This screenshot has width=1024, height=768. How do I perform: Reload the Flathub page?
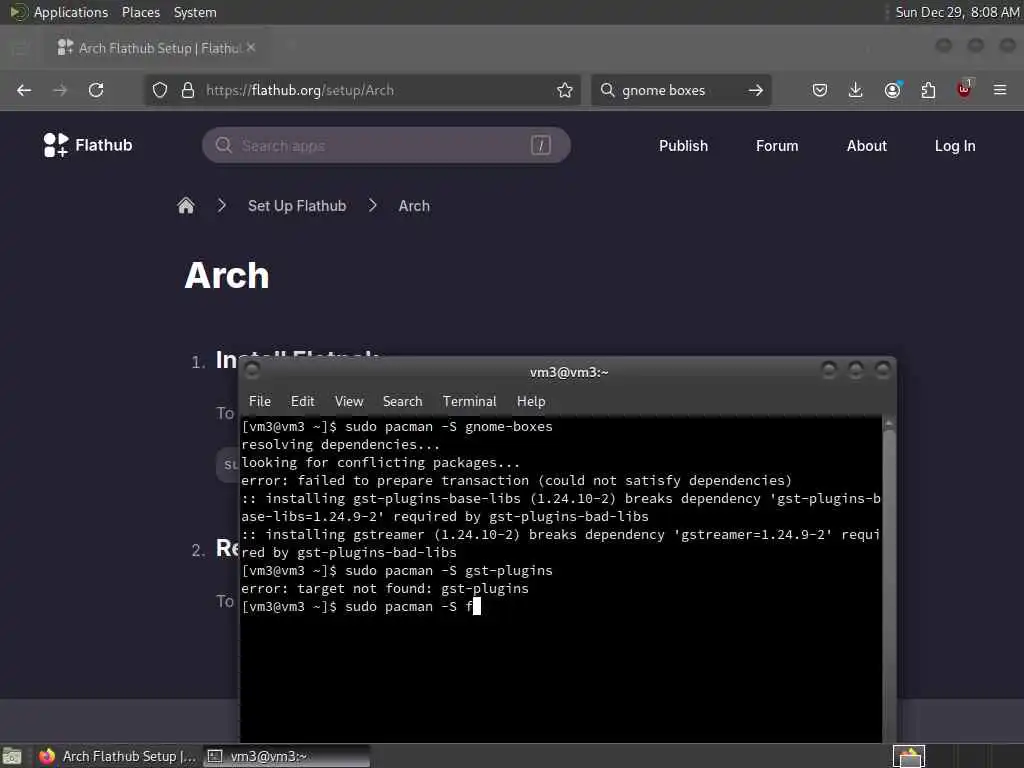coord(96,90)
